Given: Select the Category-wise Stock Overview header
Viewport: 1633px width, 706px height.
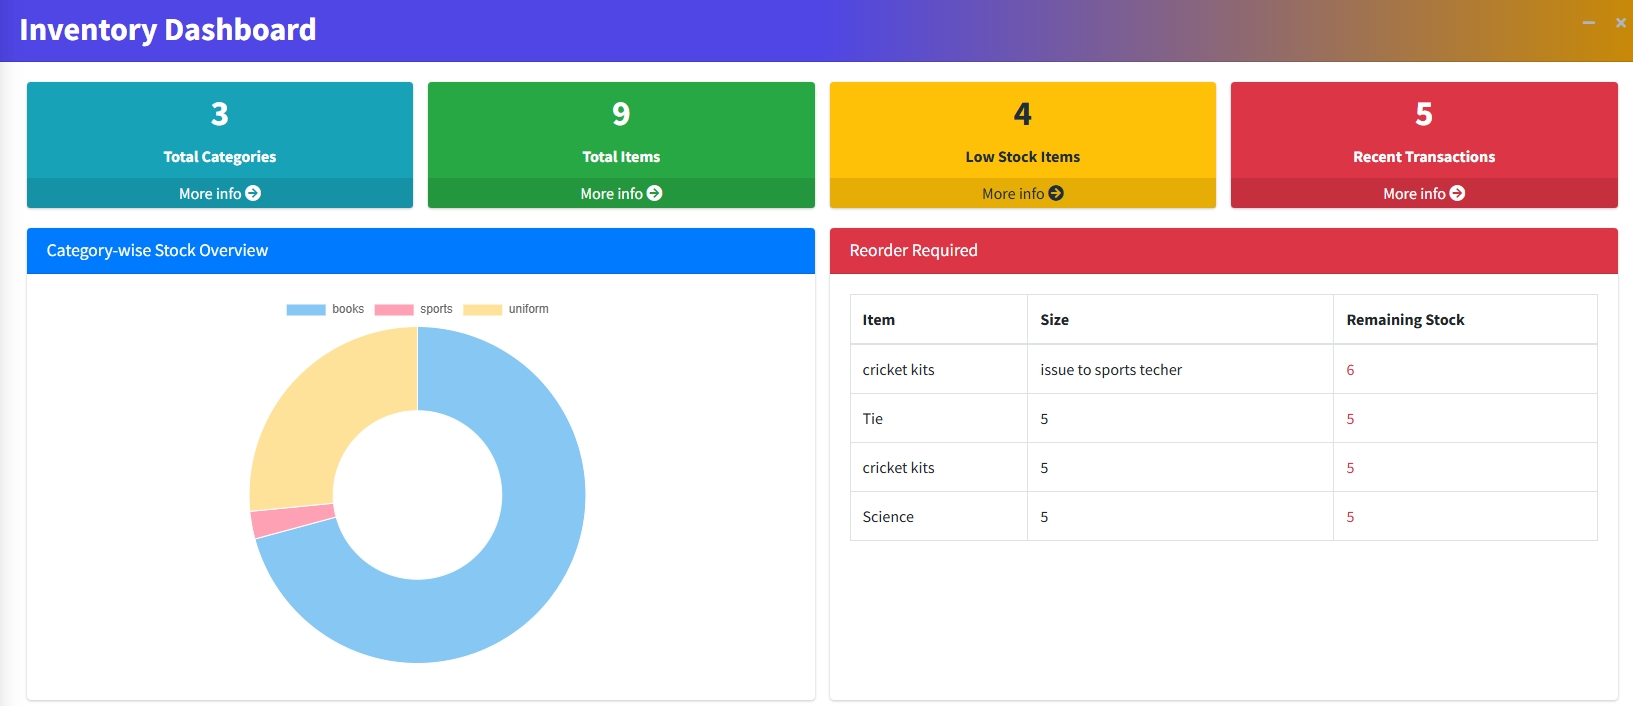Looking at the screenshot, I should coord(421,250).
